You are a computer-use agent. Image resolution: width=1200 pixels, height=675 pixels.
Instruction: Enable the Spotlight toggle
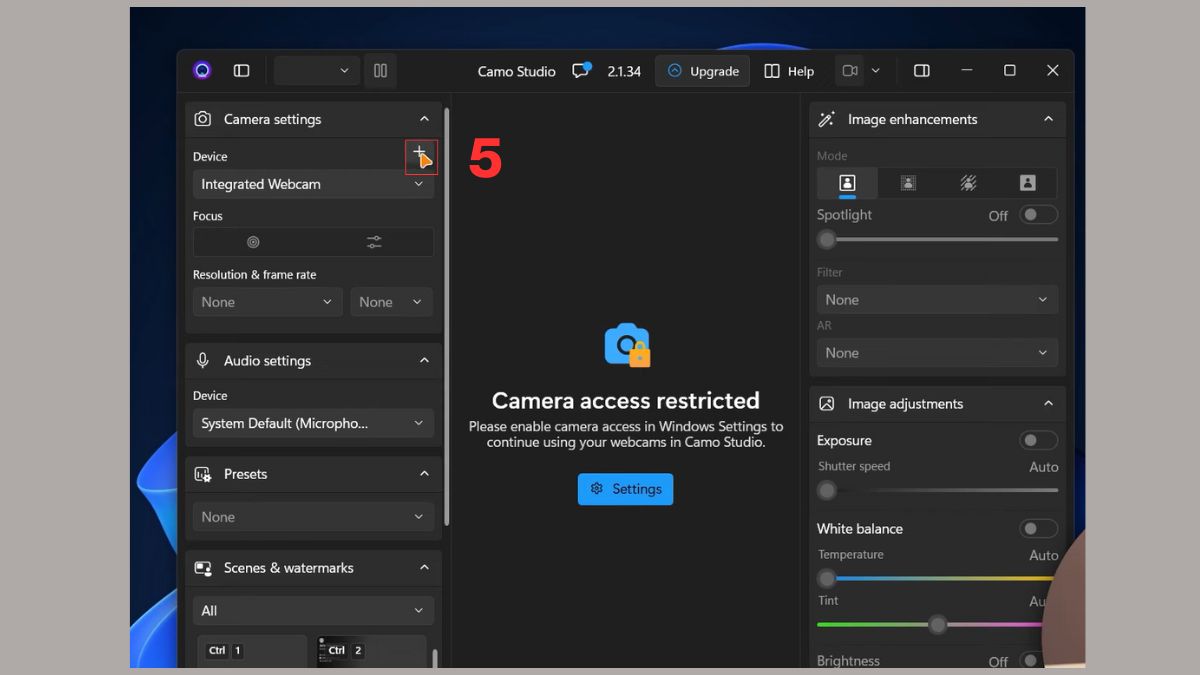click(1038, 215)
